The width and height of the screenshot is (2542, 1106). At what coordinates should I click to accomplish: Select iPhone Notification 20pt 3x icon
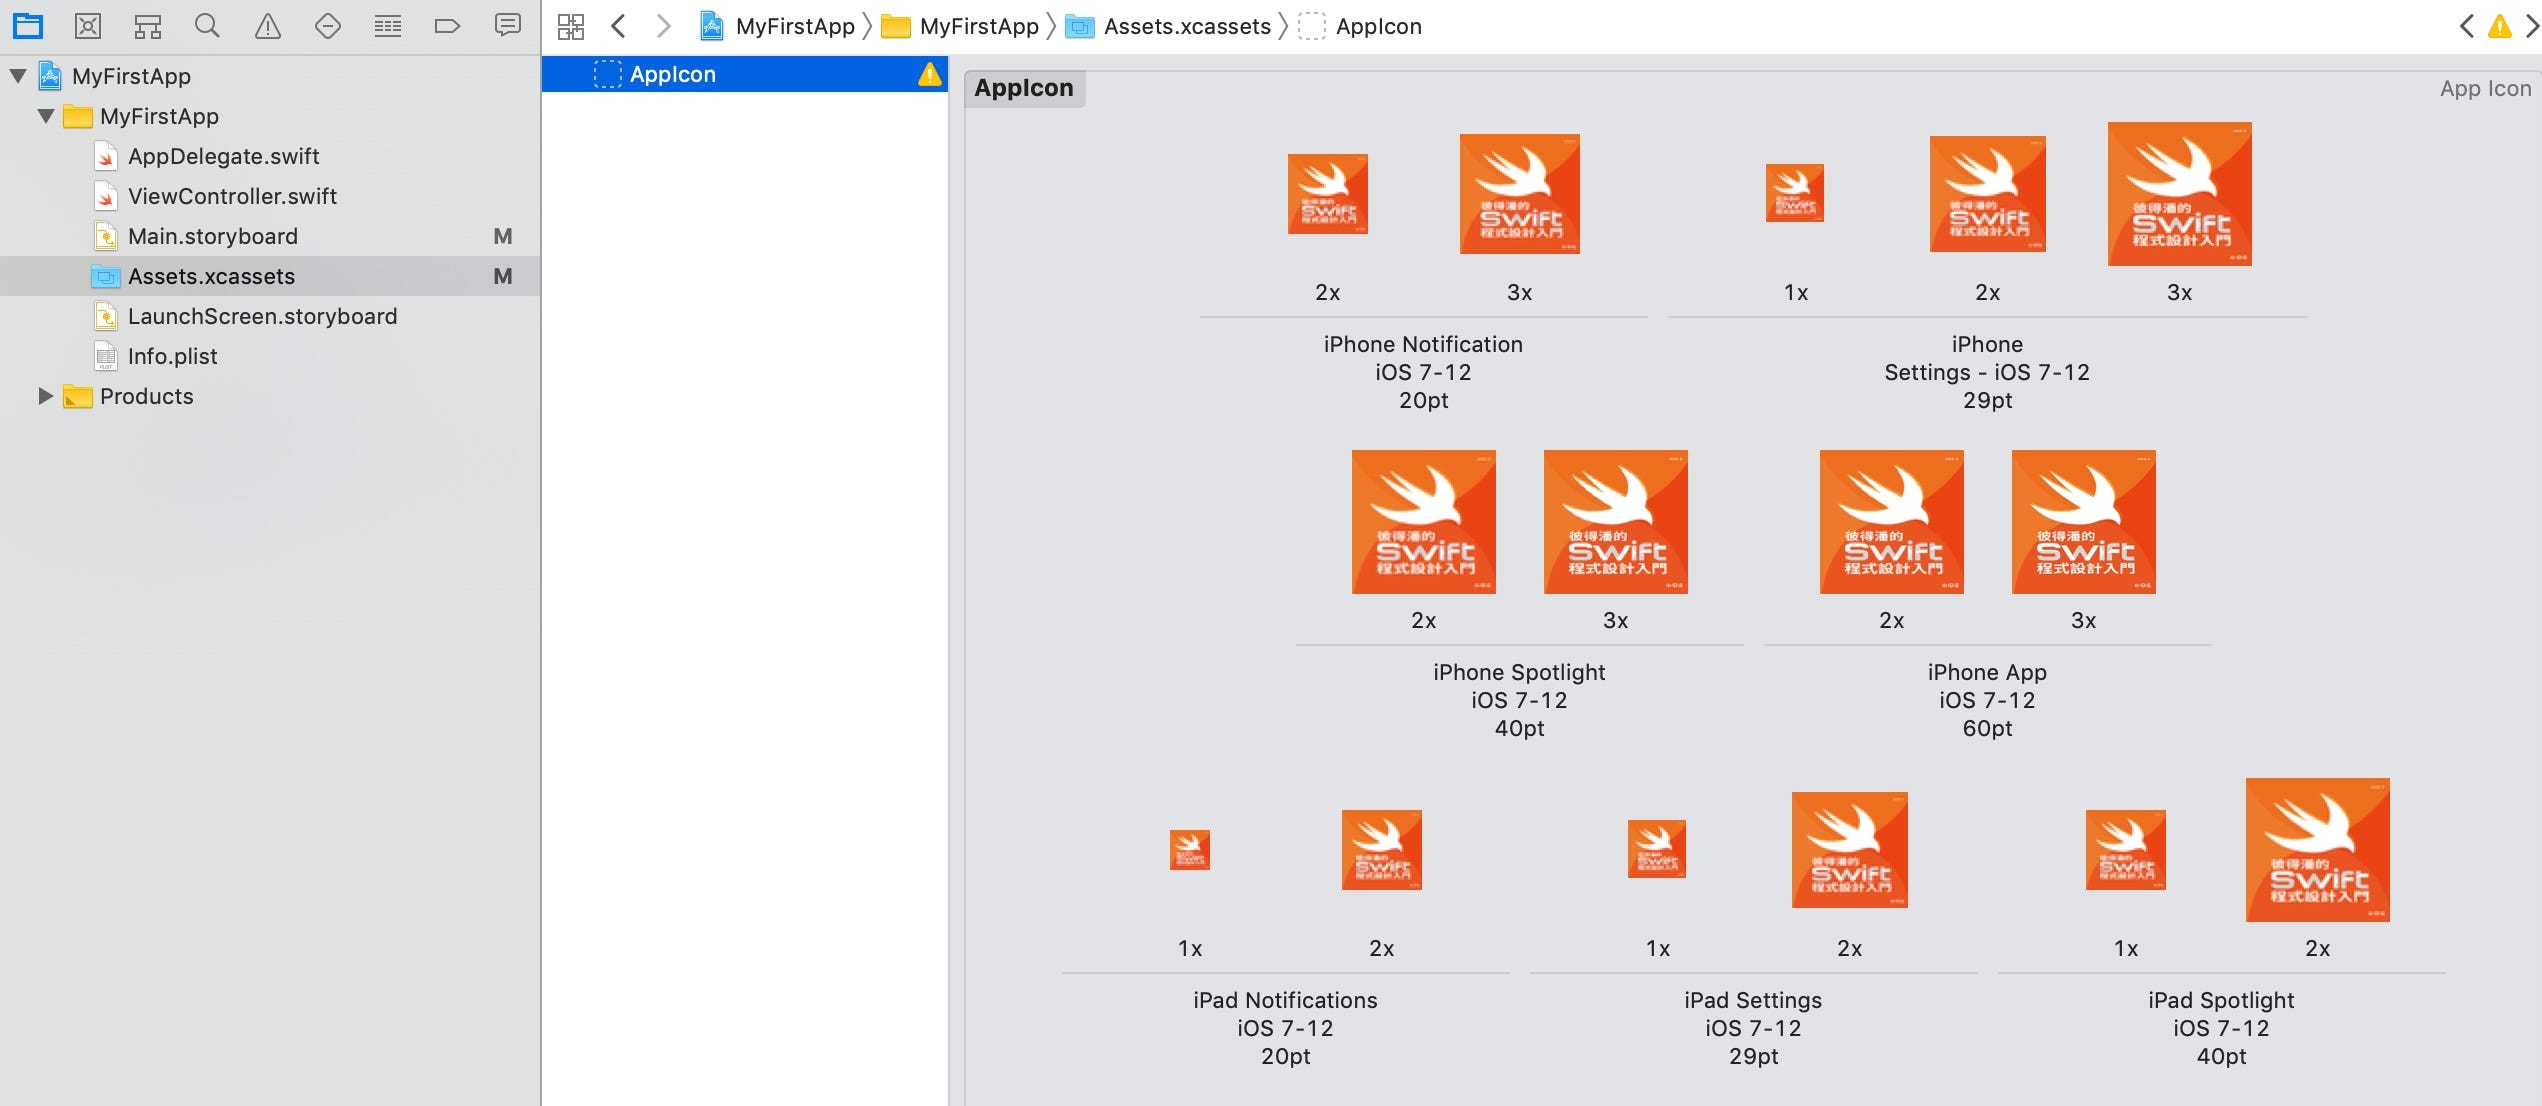(1519, 194)
